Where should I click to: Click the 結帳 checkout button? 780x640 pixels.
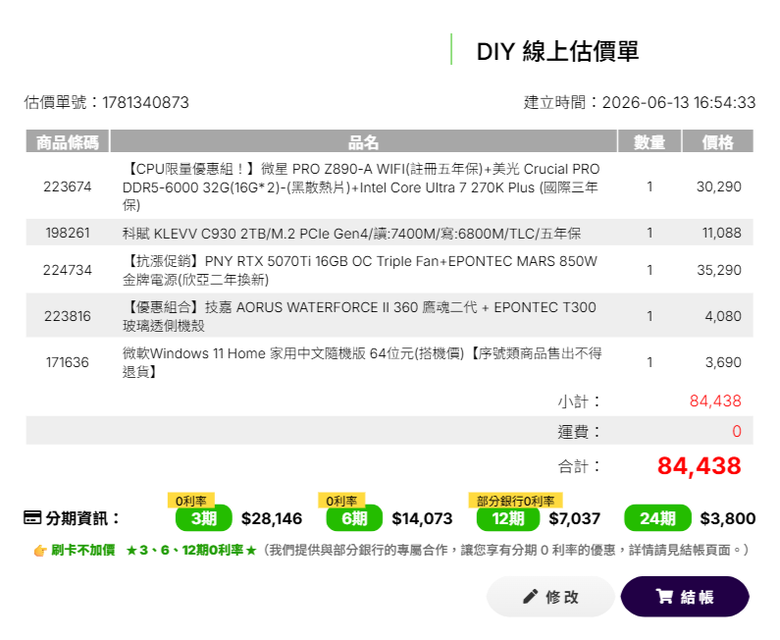(x=684, y=596)
